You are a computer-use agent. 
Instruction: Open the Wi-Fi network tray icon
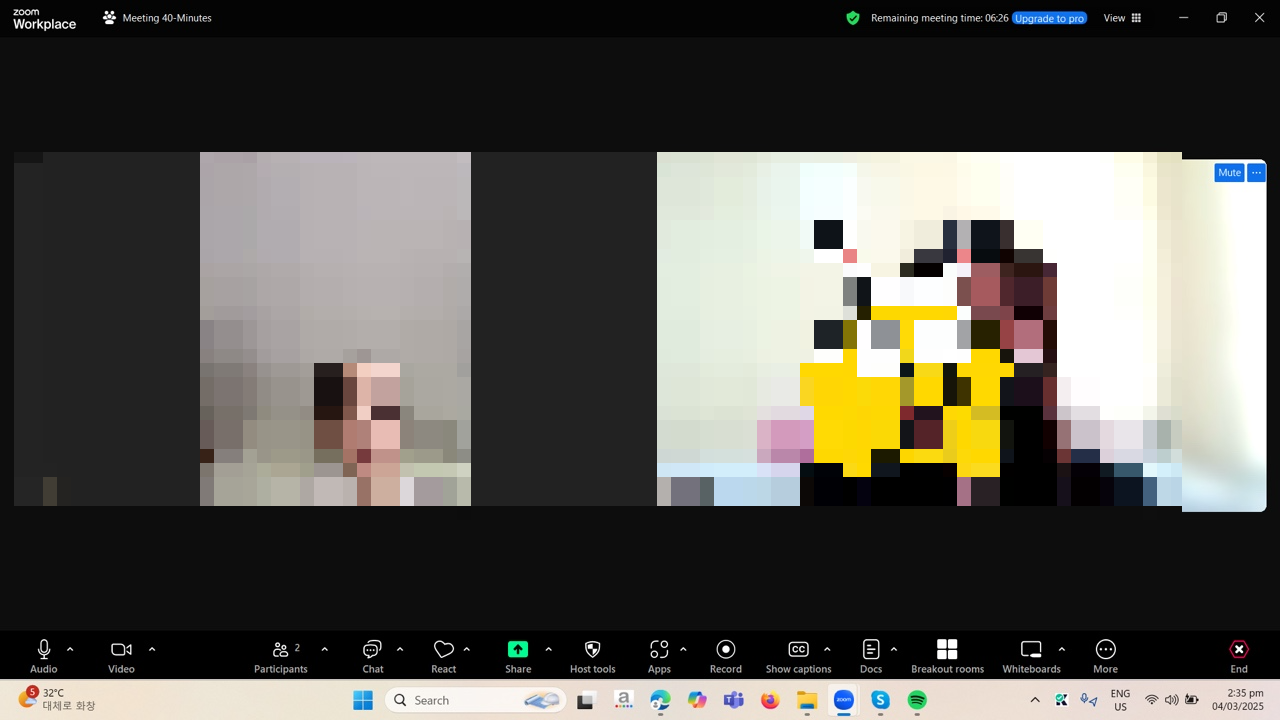(1152, 700)
